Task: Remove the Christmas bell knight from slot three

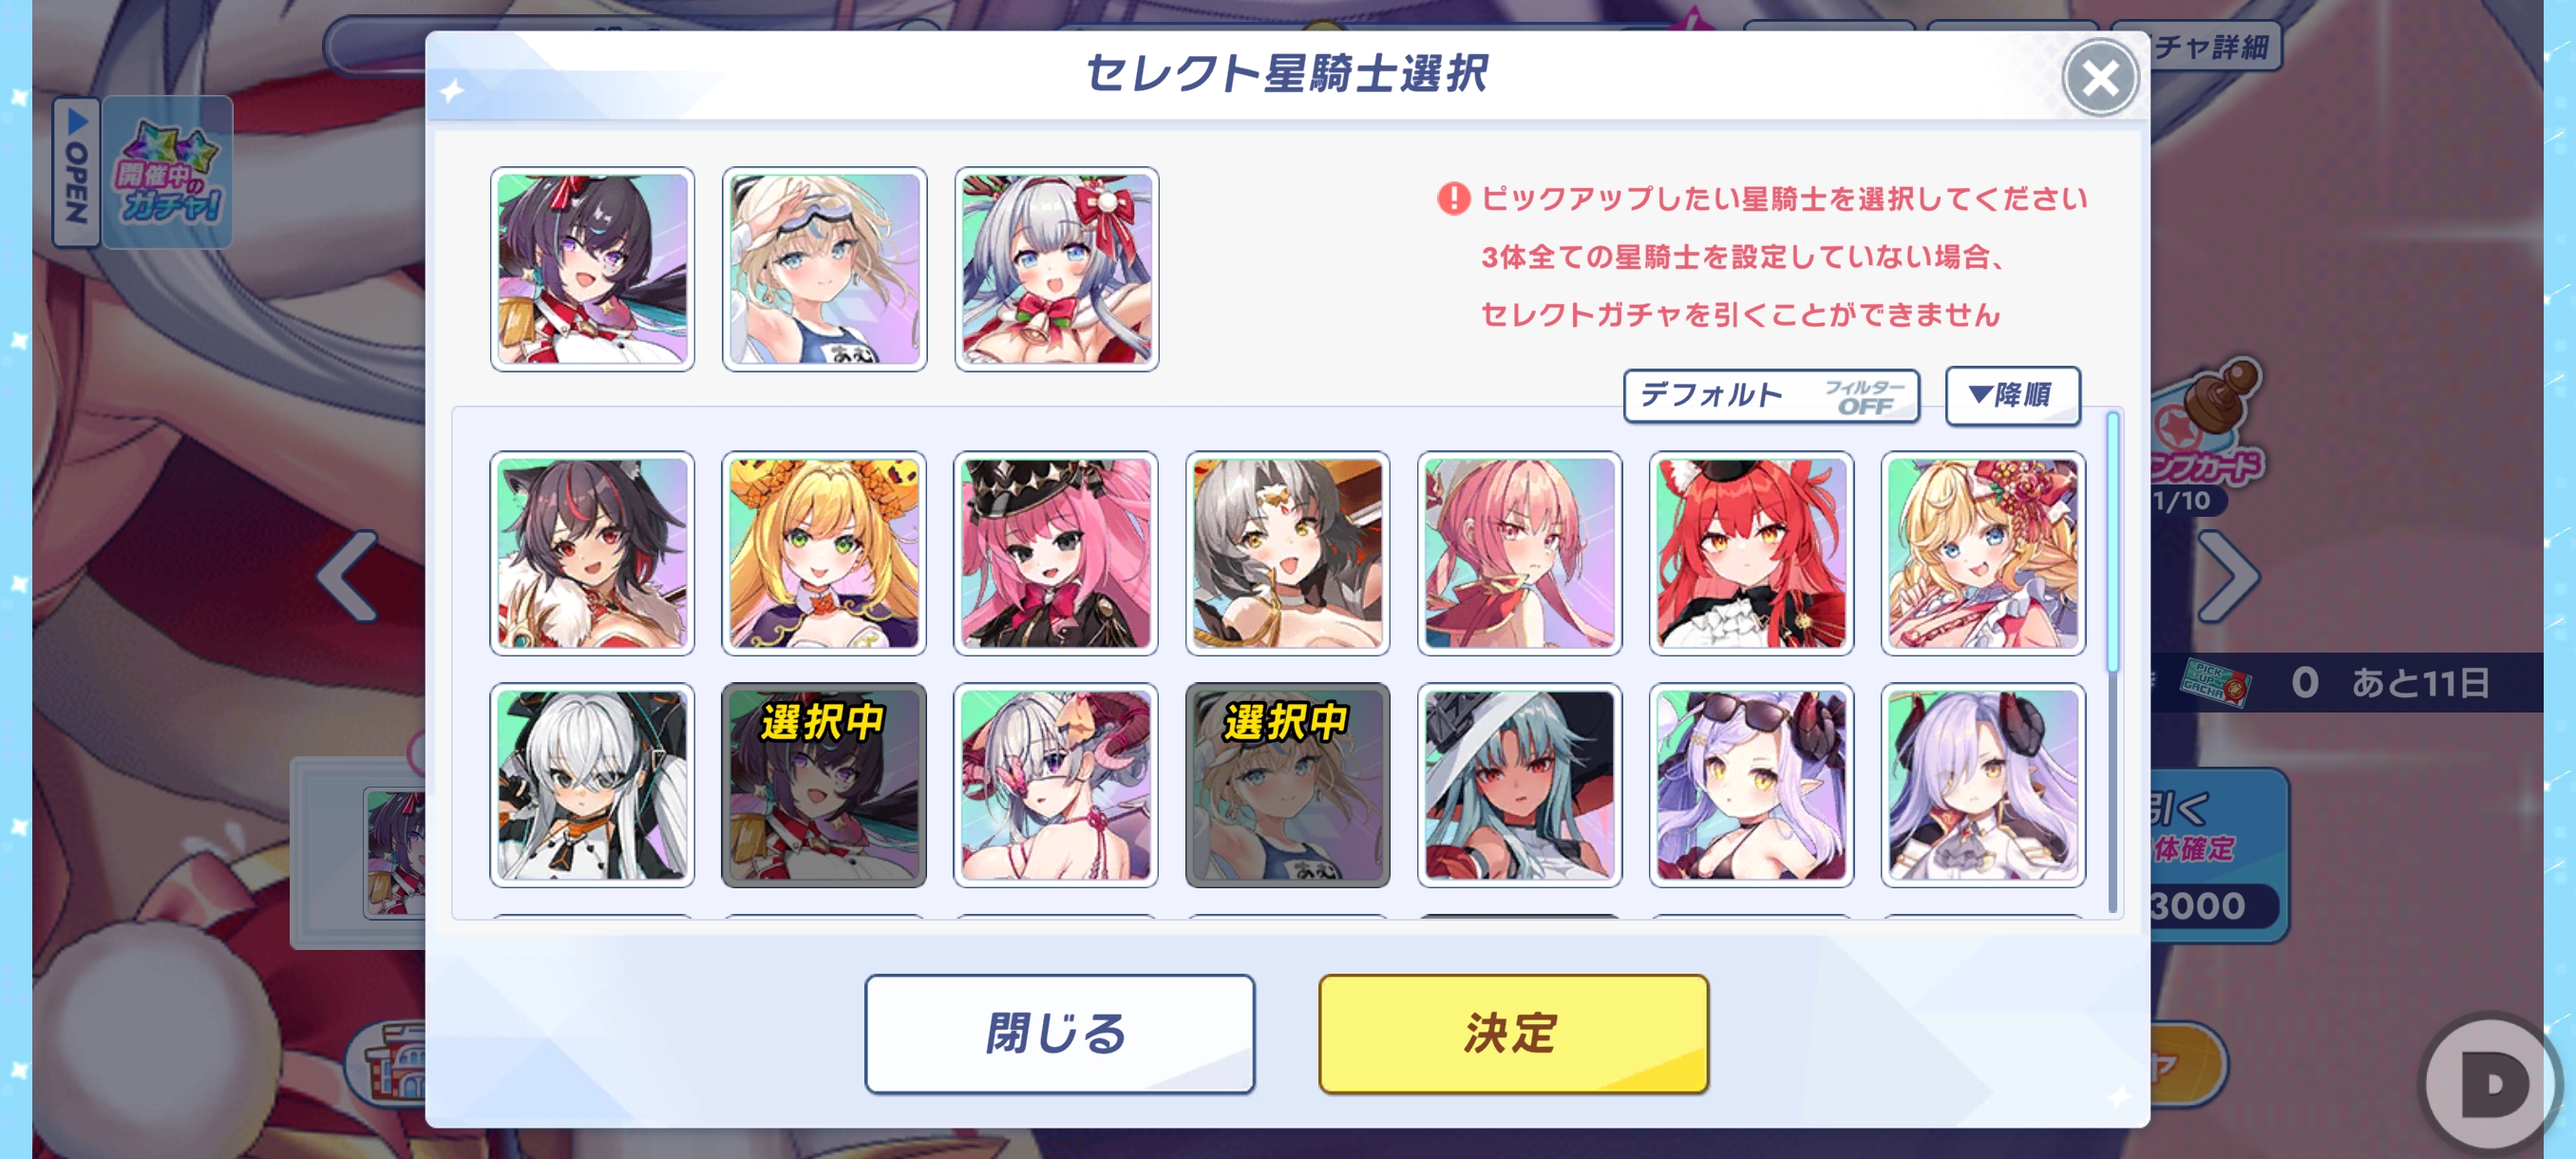Action: coord(1056,269)
